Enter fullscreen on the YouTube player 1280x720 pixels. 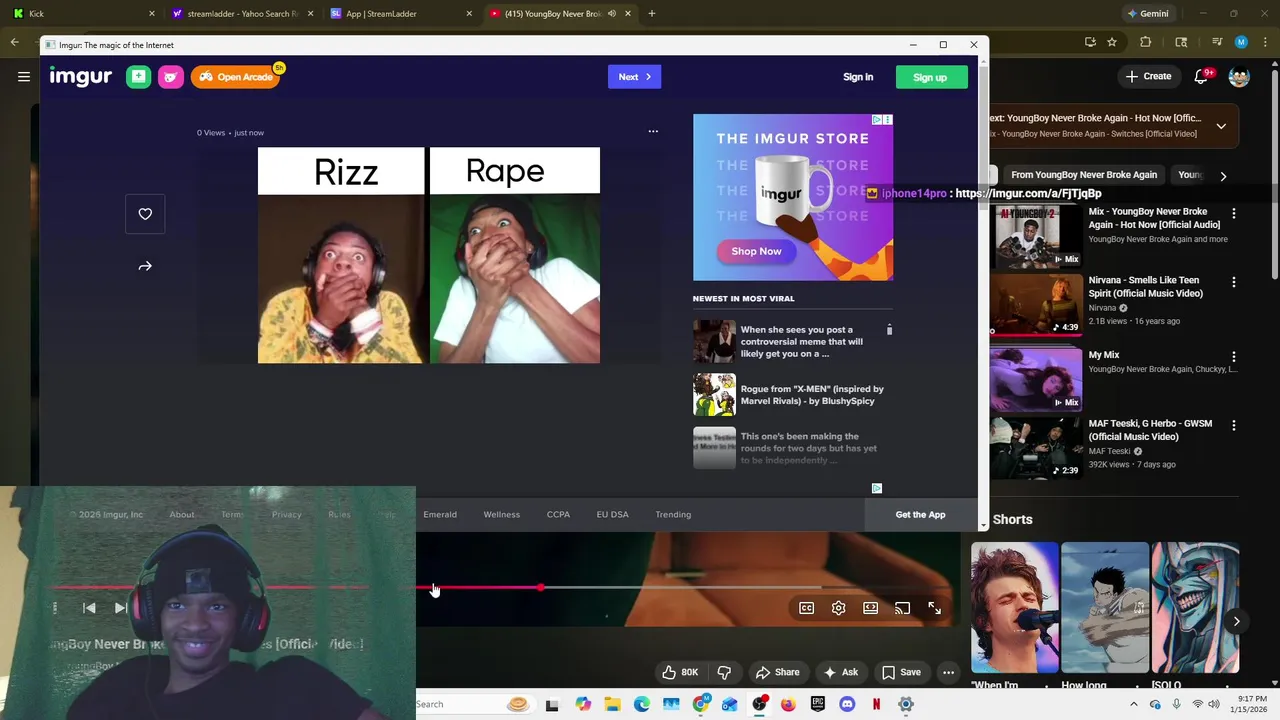point(934,608)
